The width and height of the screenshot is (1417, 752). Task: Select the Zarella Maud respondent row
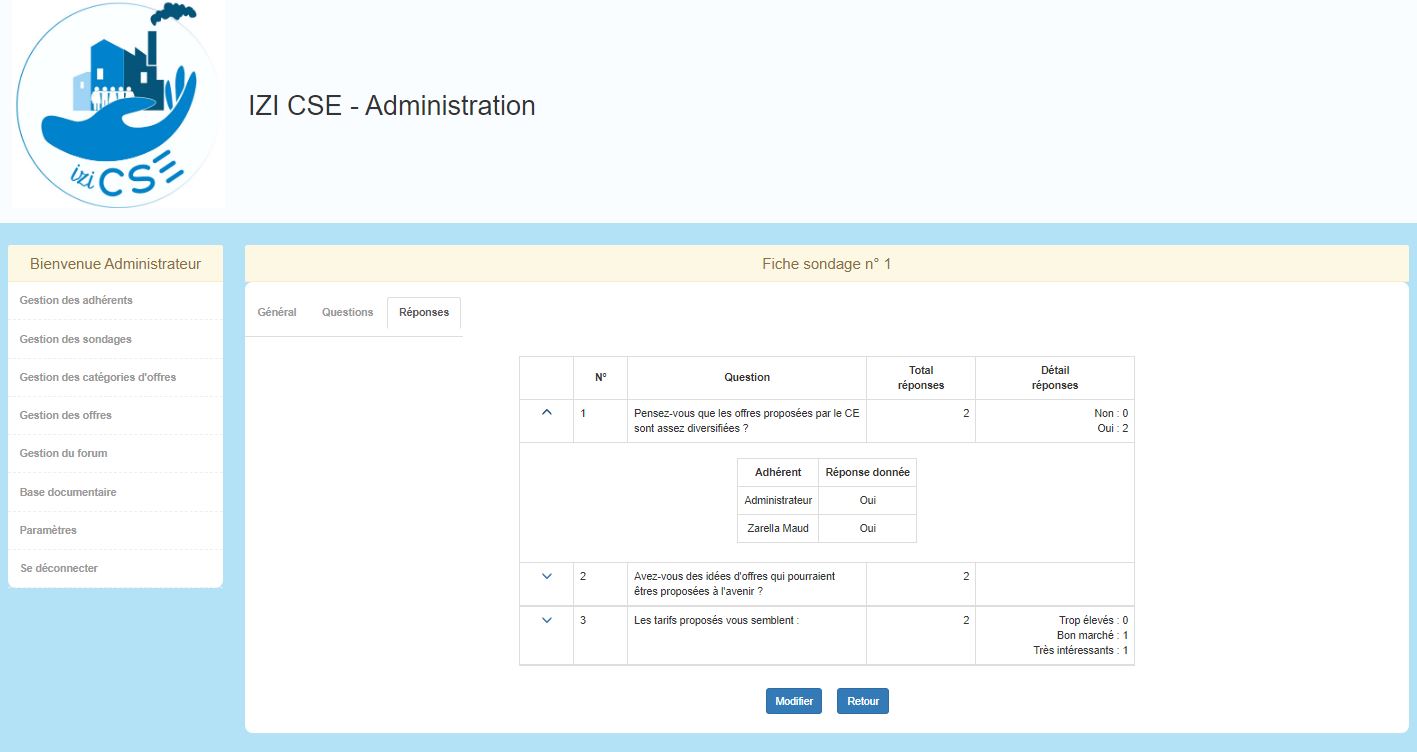click(x=777, y=528)
